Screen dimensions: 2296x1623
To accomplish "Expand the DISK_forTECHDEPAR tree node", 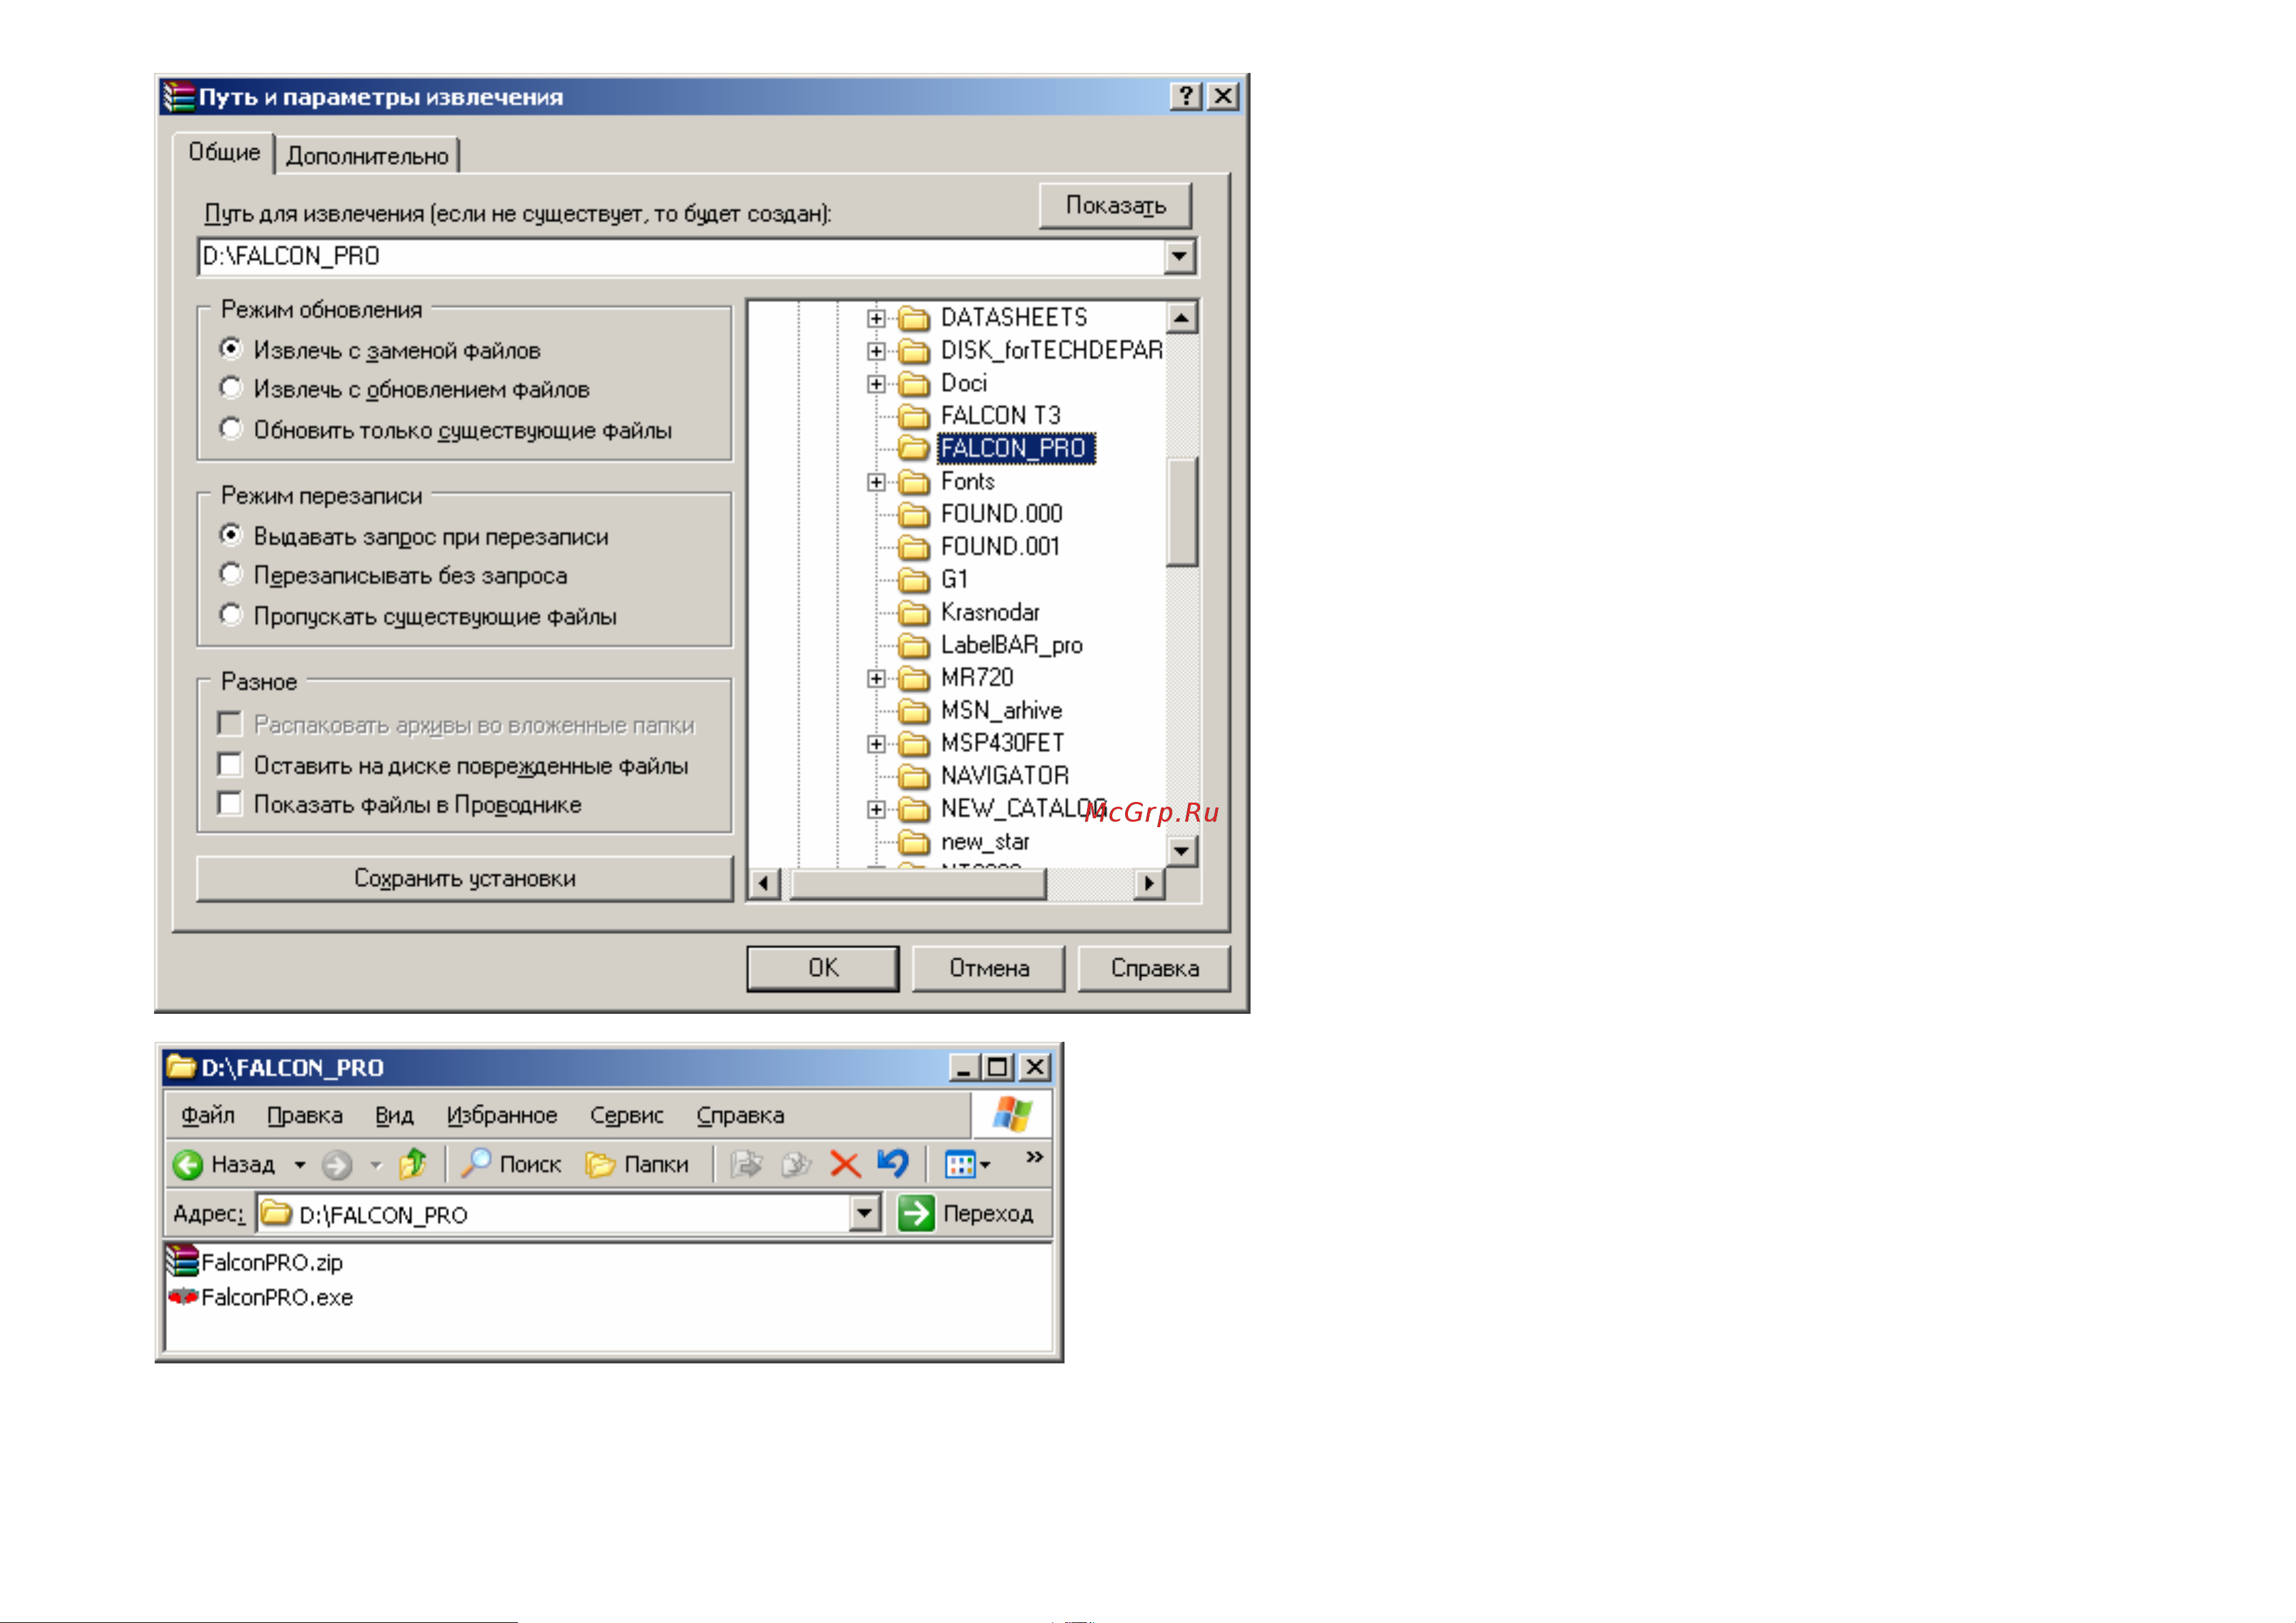I will pos(876,352).
